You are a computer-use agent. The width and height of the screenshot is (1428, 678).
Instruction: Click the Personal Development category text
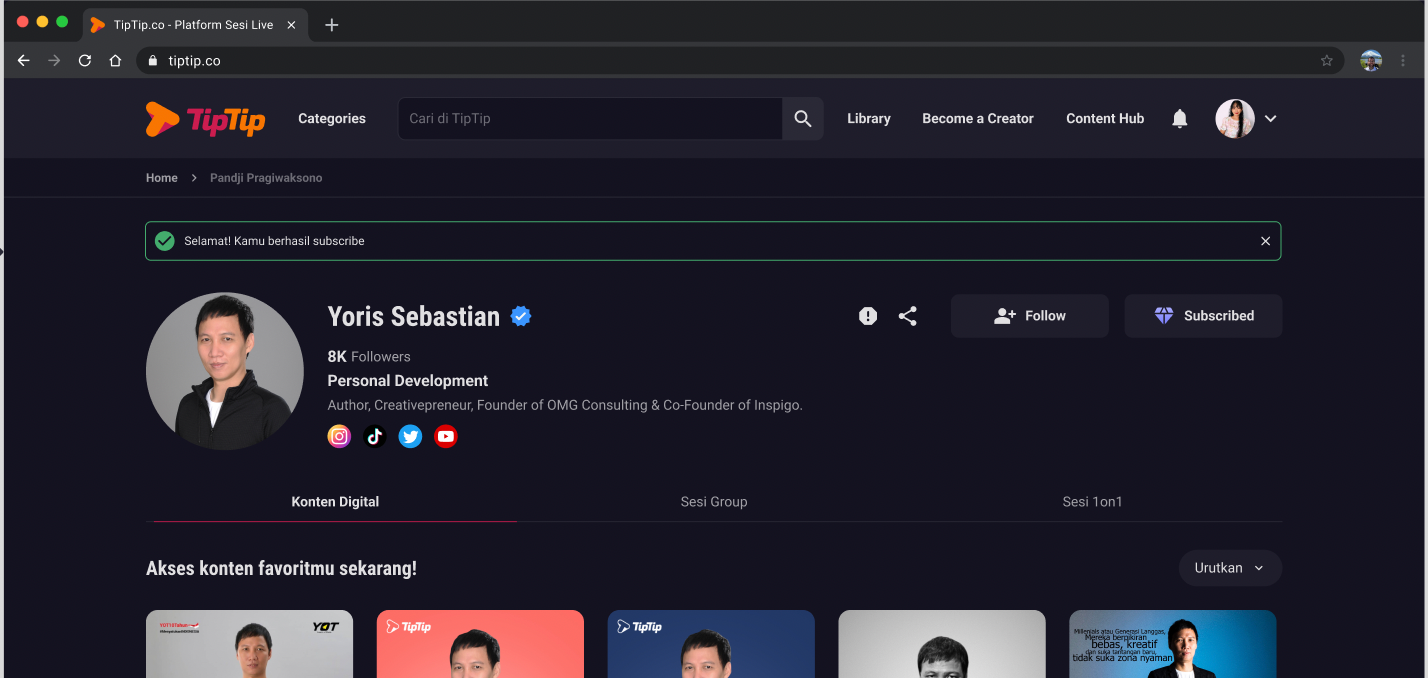(x=408, y=381)
